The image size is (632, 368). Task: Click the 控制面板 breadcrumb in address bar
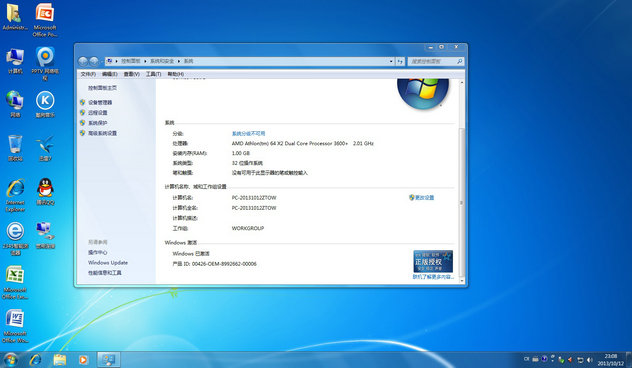(x=131, y=61)
